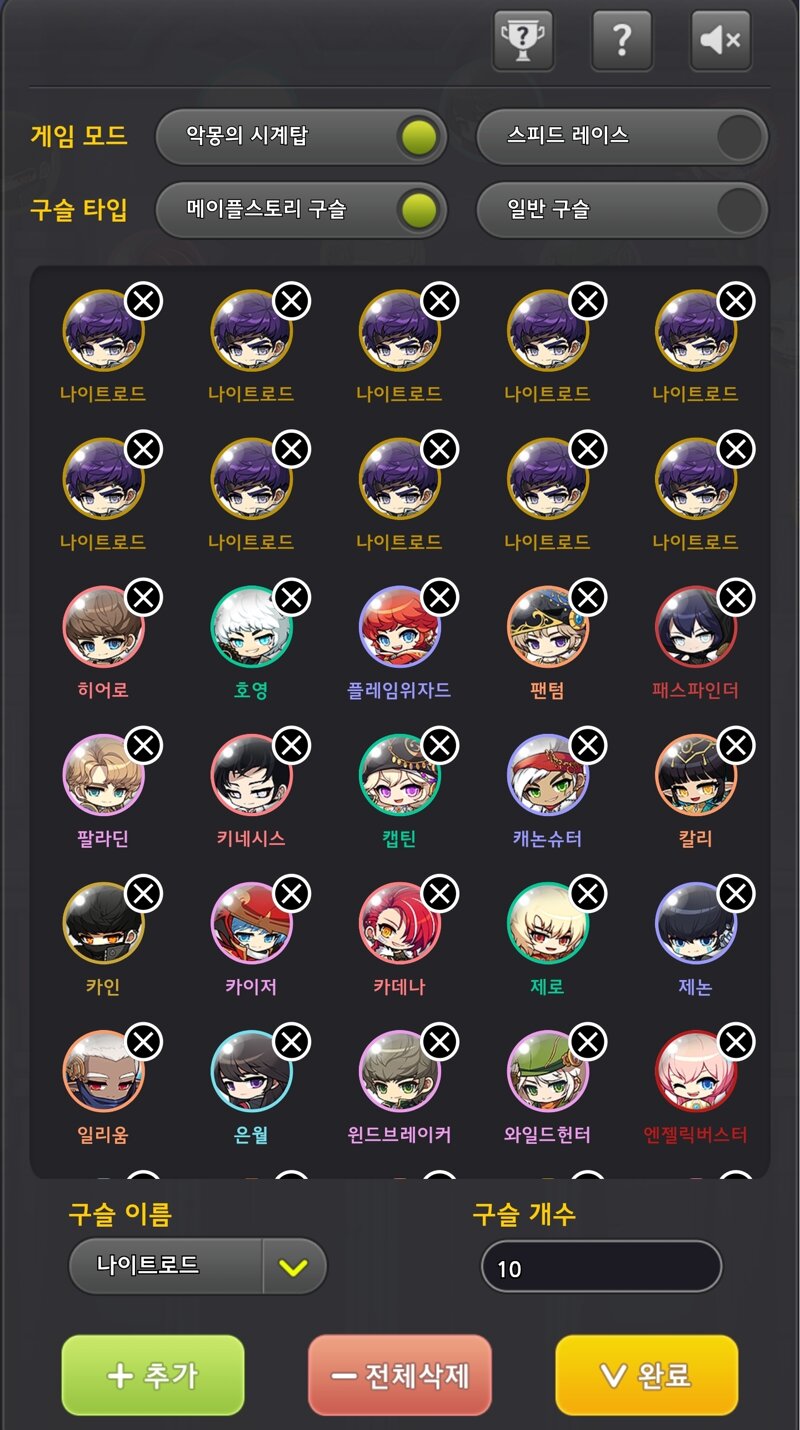
Task: Open the trophy ranking icon
Action: pyautogui.click(x=523, y=40)
